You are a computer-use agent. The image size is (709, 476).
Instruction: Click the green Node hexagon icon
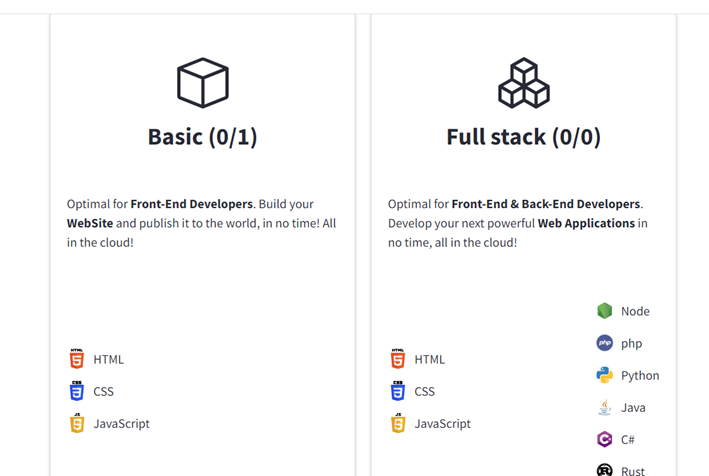tap(605, 311)
